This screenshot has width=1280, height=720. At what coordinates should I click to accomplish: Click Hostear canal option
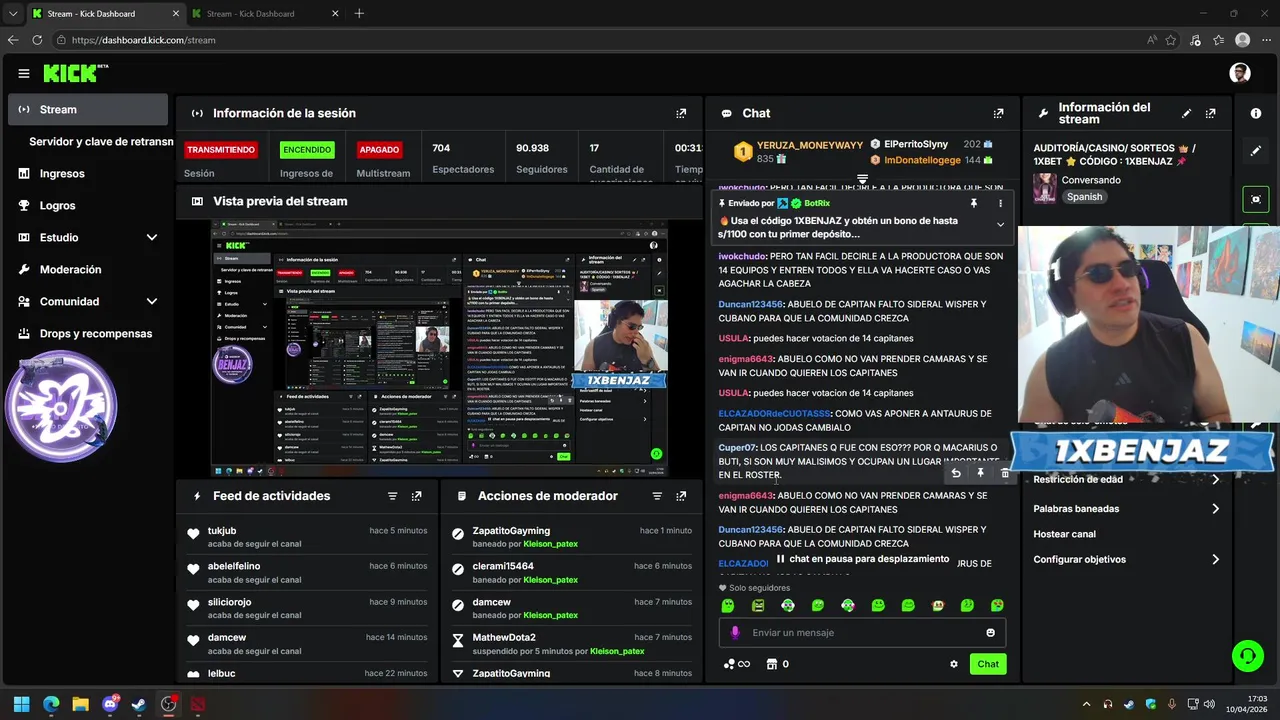[1064, 534]
